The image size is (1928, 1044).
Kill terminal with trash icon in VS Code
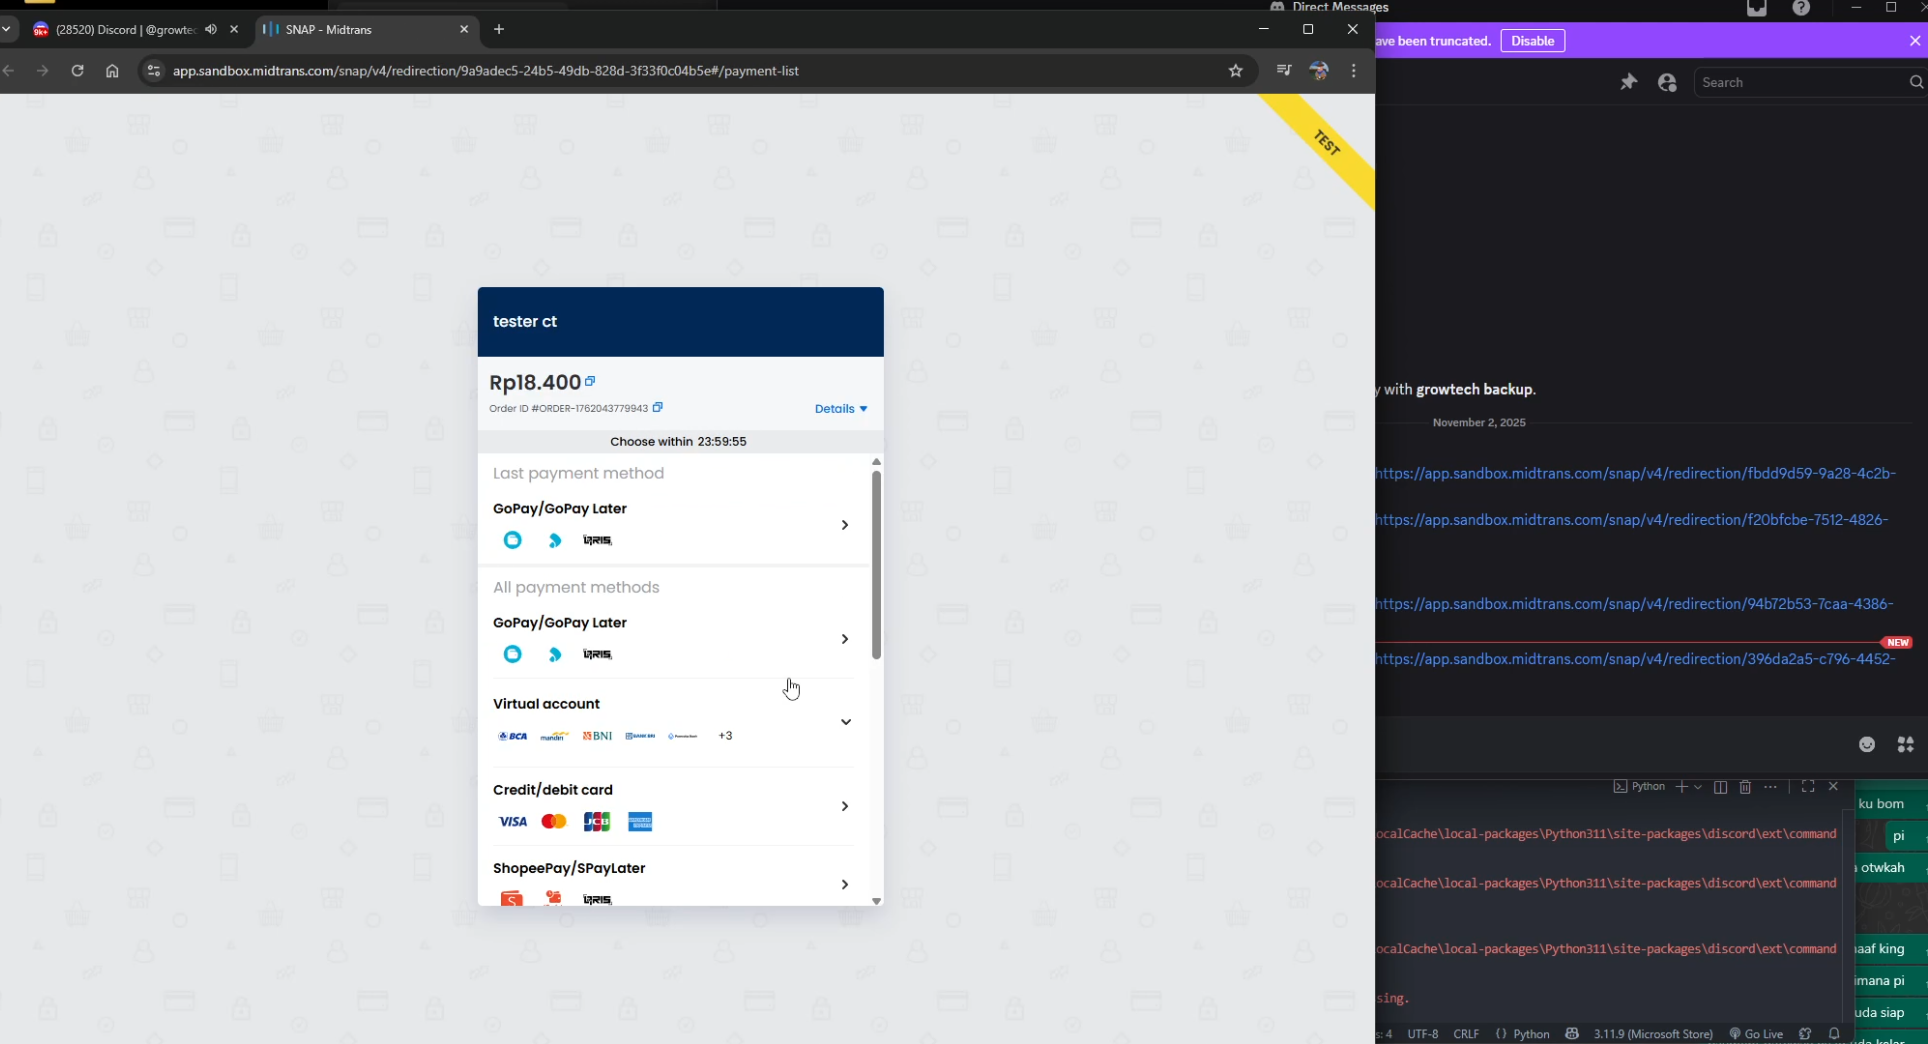[1745, 787]
